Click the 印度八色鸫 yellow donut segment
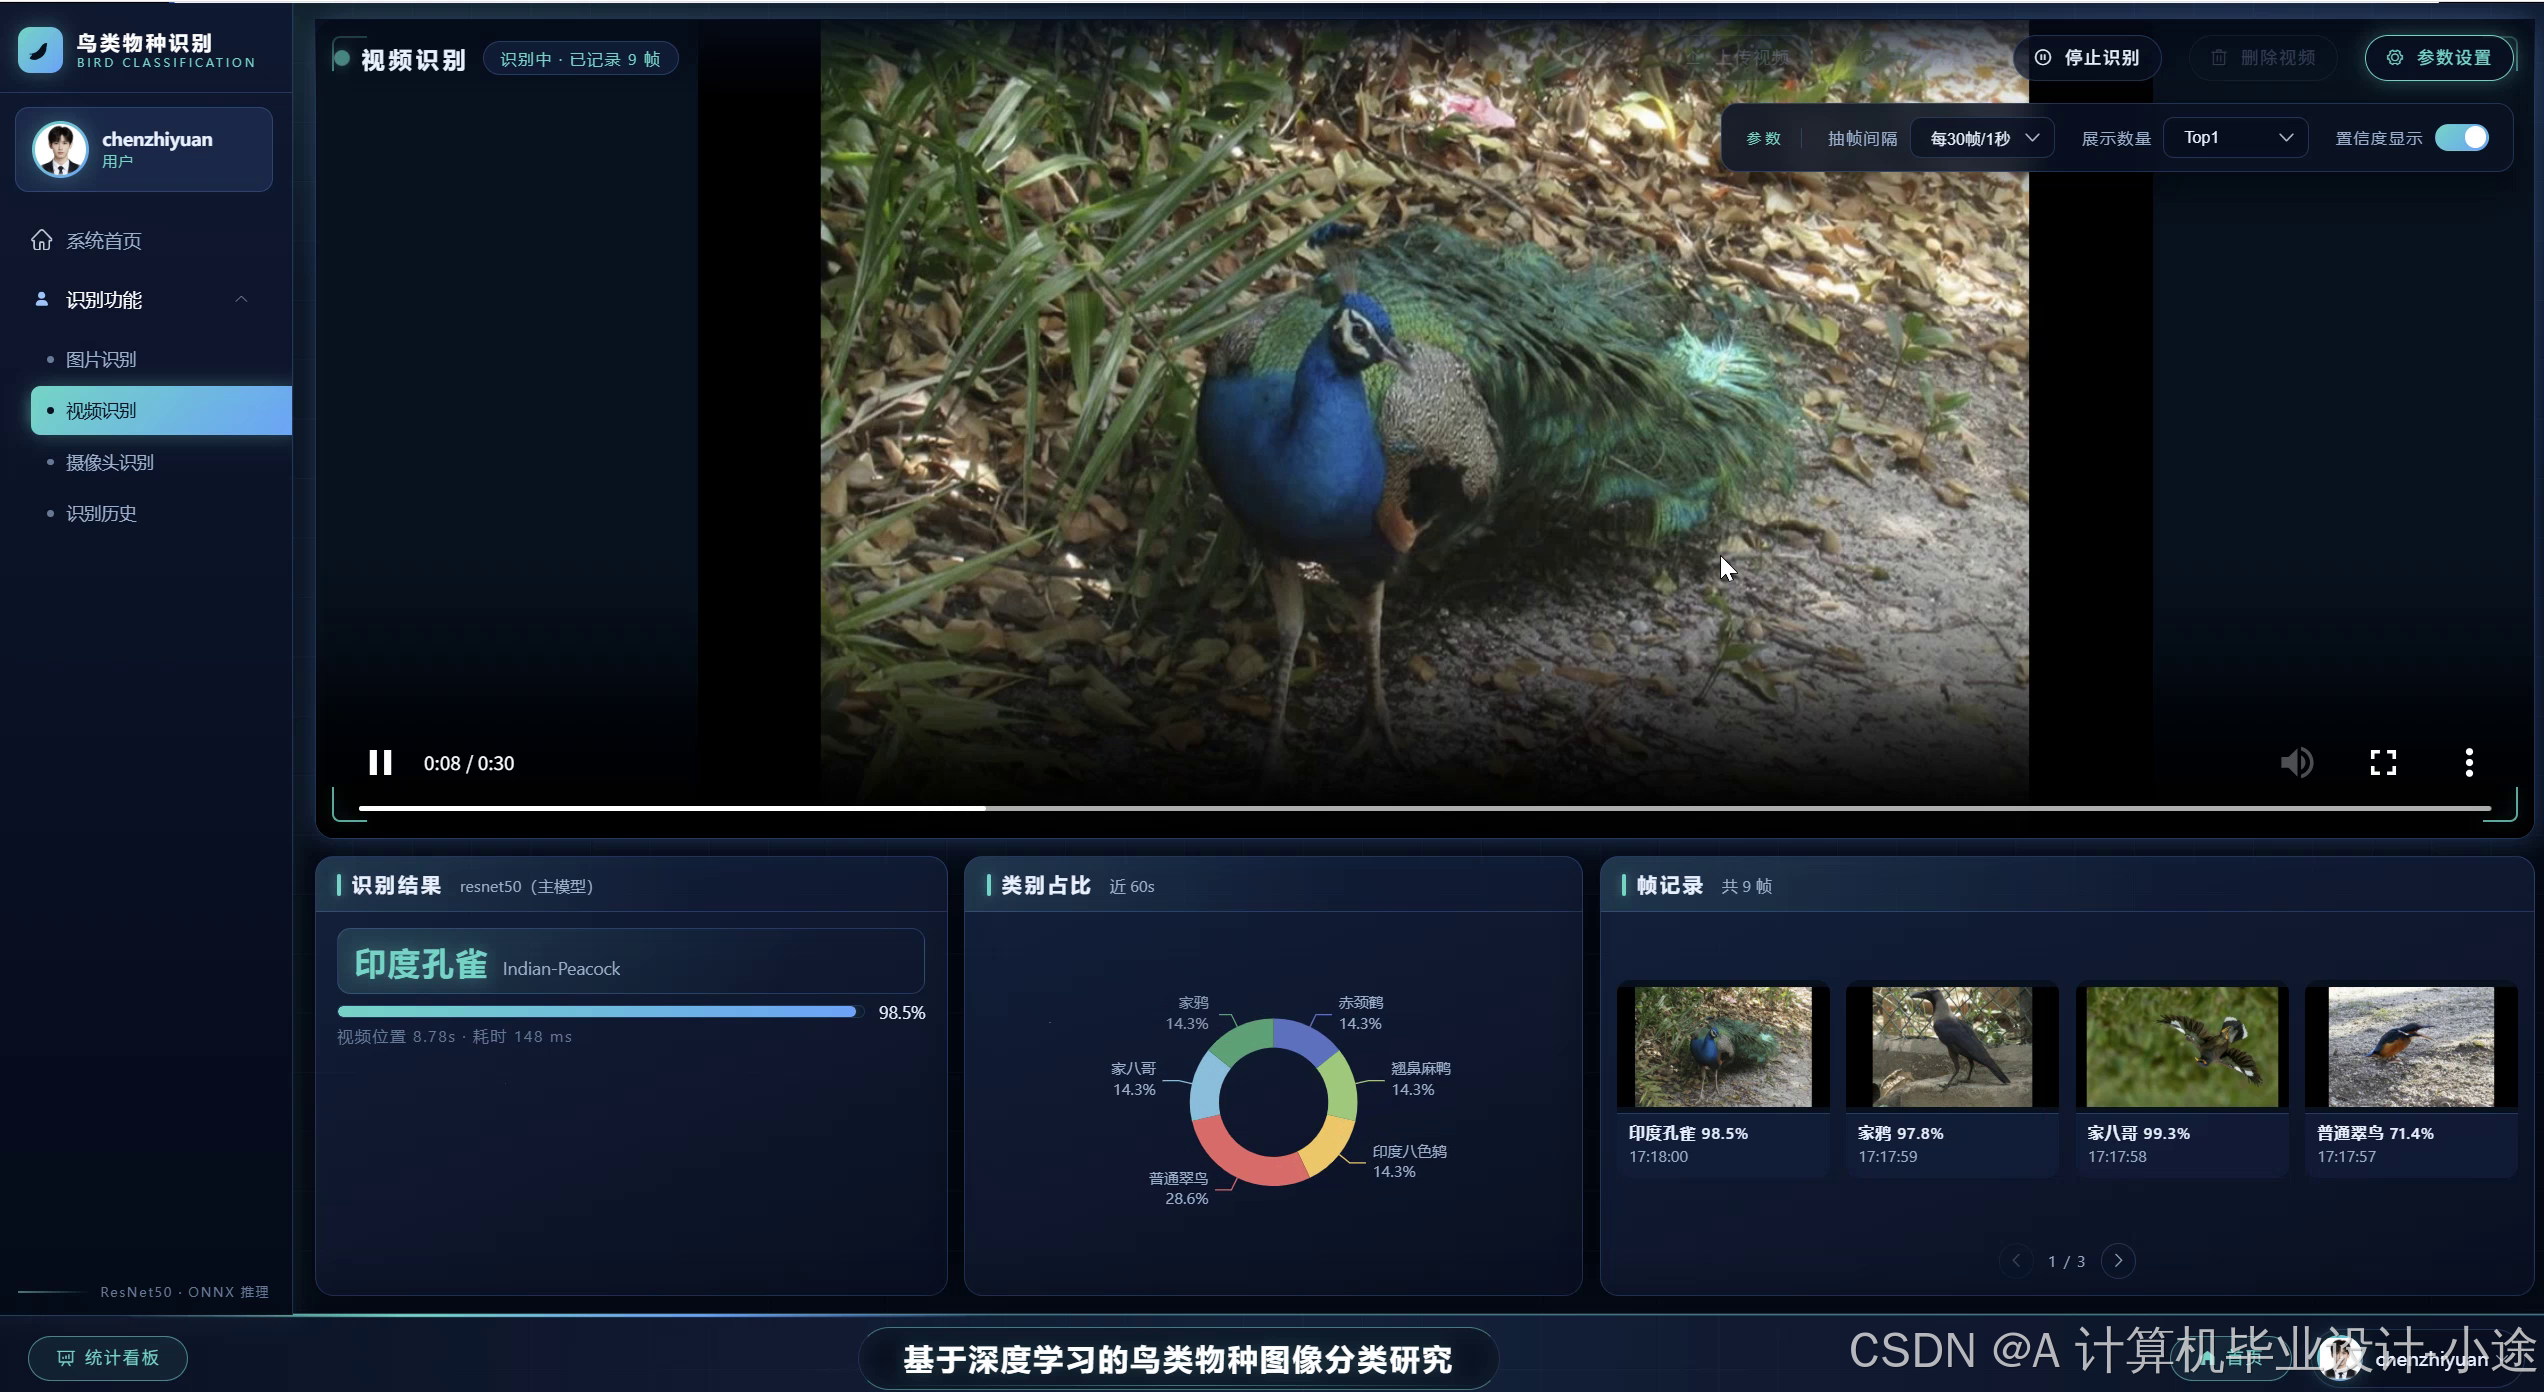 click(x=1328, y=1148)
